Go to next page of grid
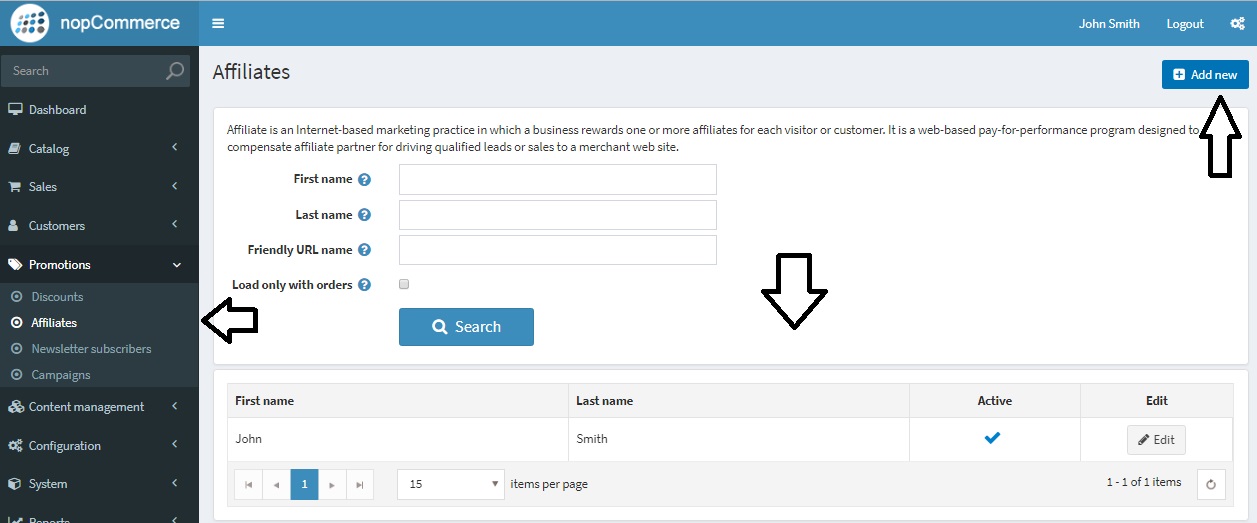Viewport: 1257px width, 523px height. [332, 484]
